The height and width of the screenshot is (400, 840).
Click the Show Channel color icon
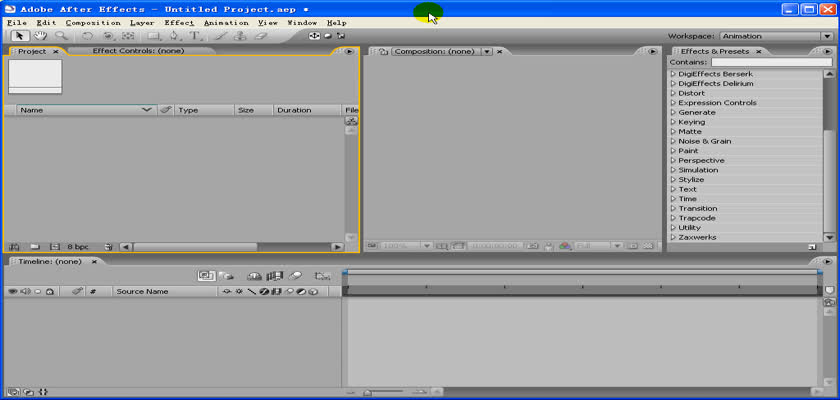click(565, 246)
